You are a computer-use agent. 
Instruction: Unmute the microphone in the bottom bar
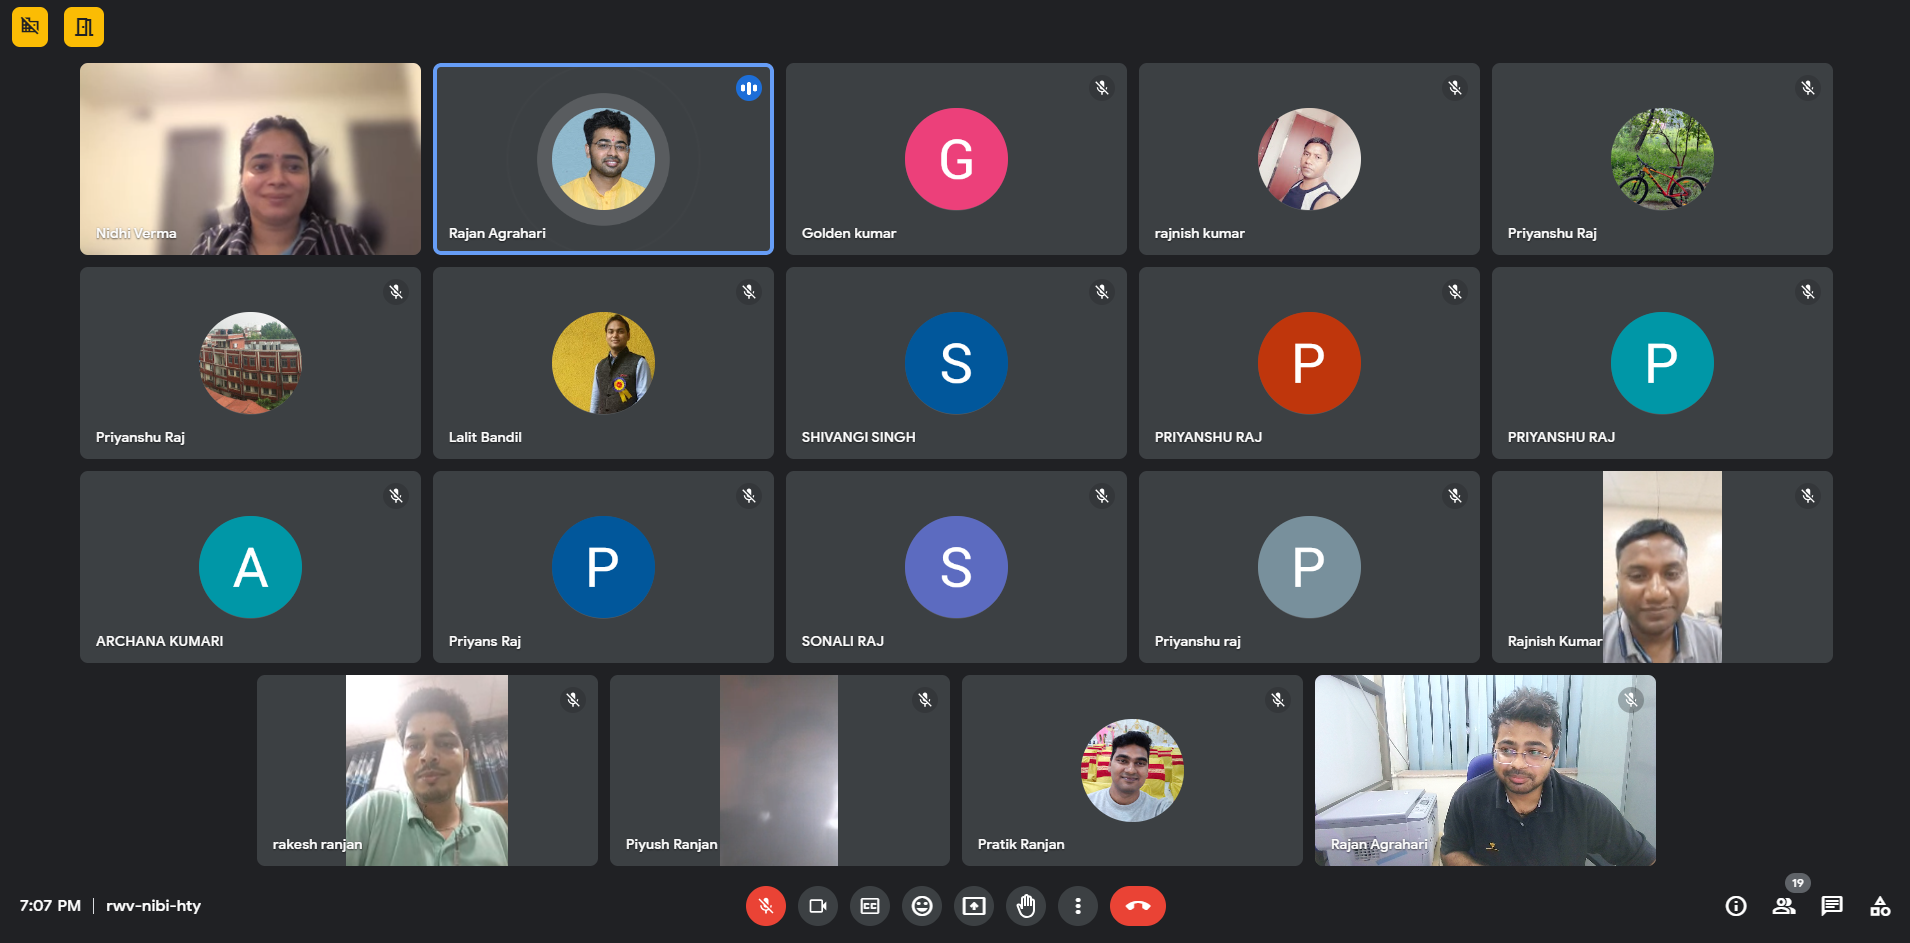click(x=765, y=906)
